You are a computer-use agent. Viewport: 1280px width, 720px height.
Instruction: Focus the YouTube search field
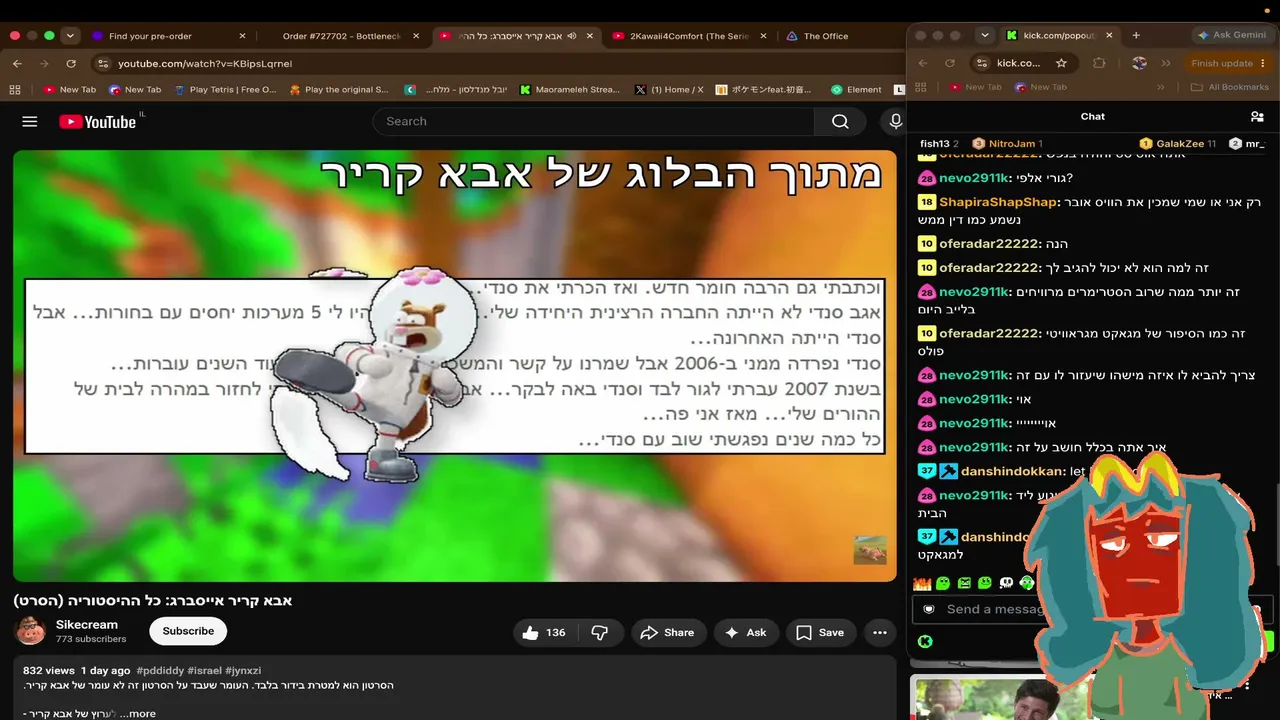[x=594, y=122]
